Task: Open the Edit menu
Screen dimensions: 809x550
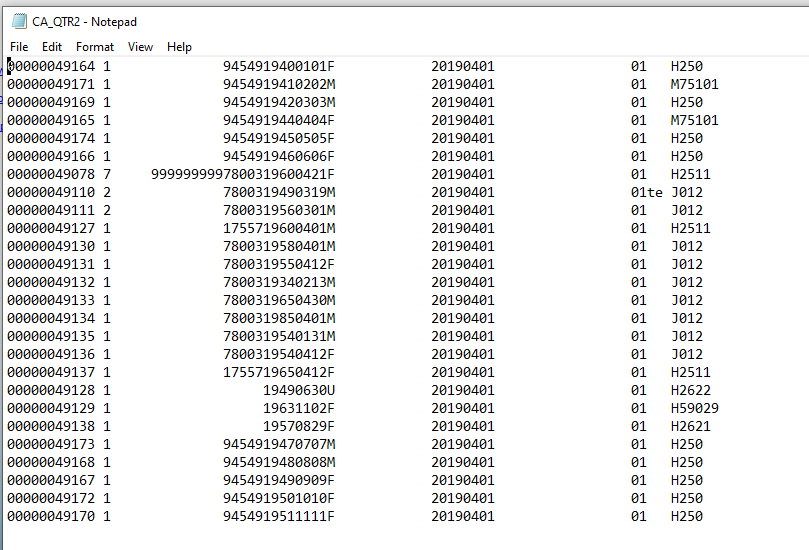Action: point(52,47)
